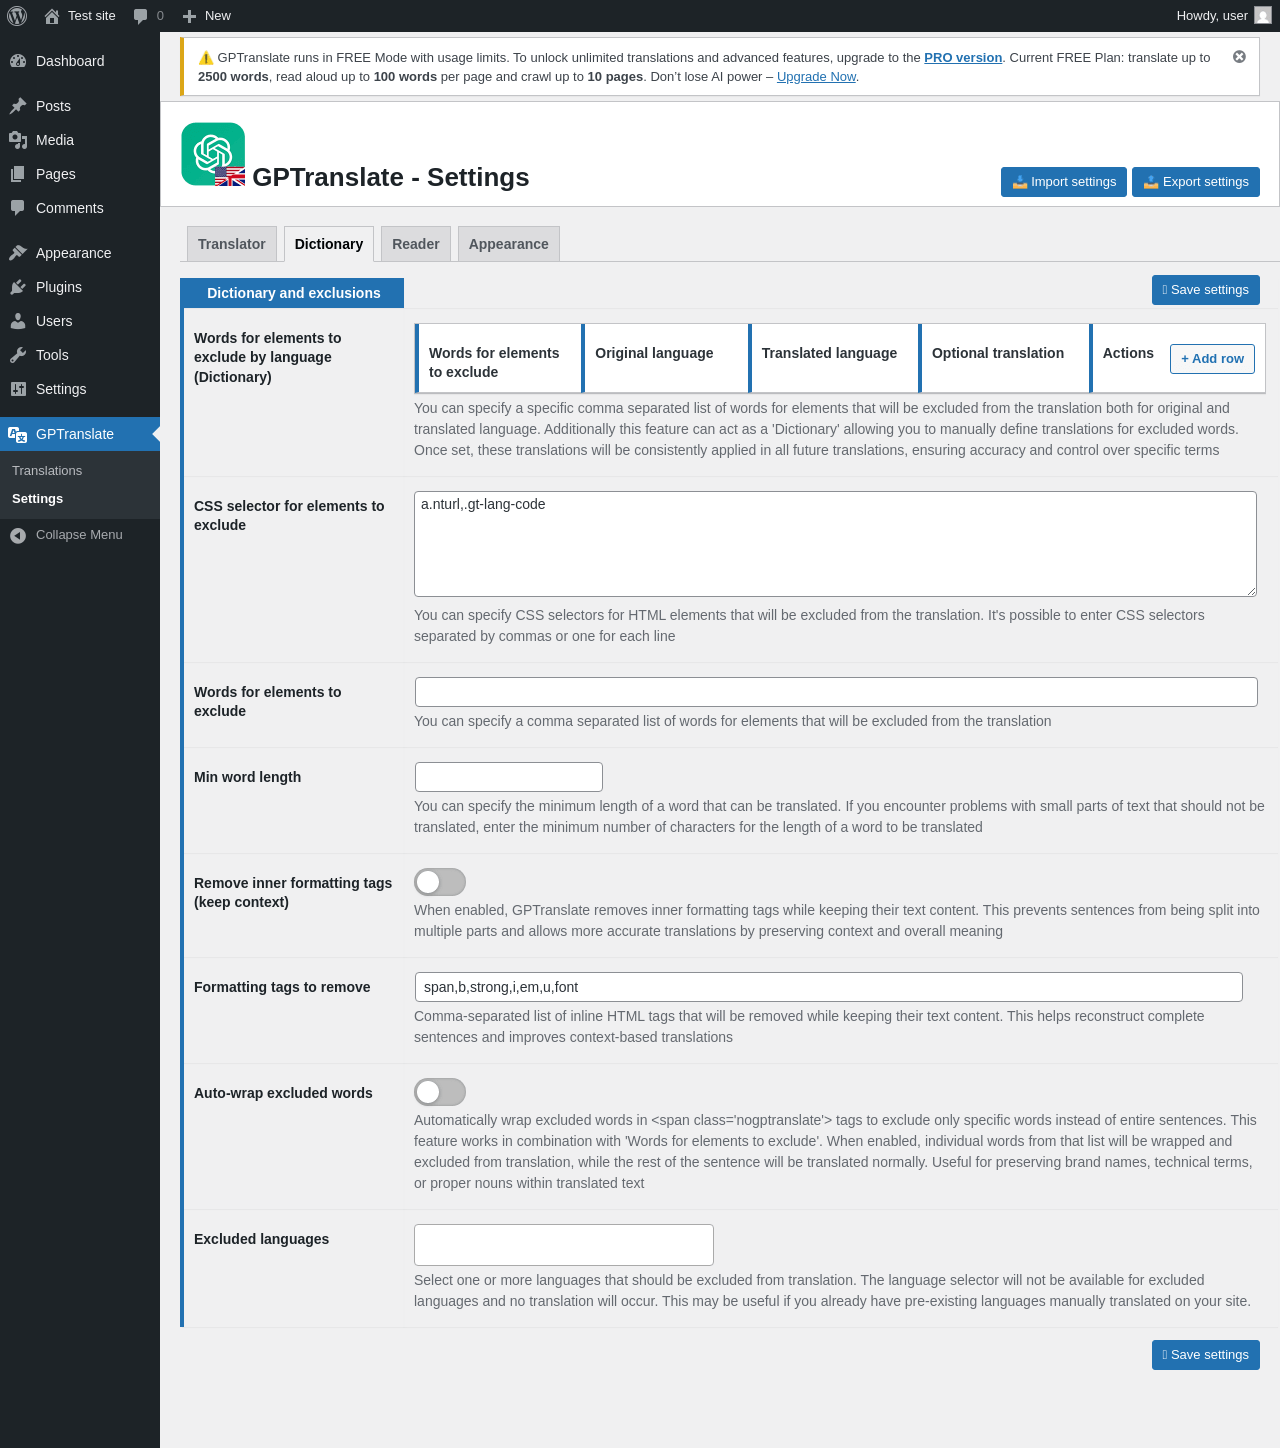1280x1448 pixels.
Task: Switch to the Translator tab
Action: [232, 244]
